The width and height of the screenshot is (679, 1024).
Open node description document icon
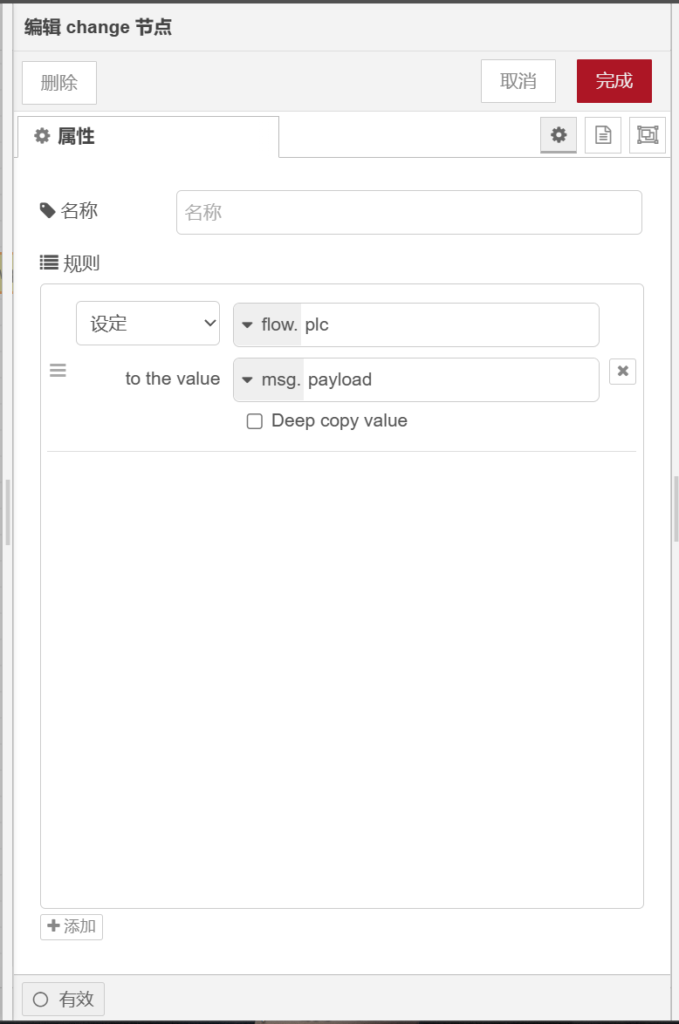[x=603, y=135]
